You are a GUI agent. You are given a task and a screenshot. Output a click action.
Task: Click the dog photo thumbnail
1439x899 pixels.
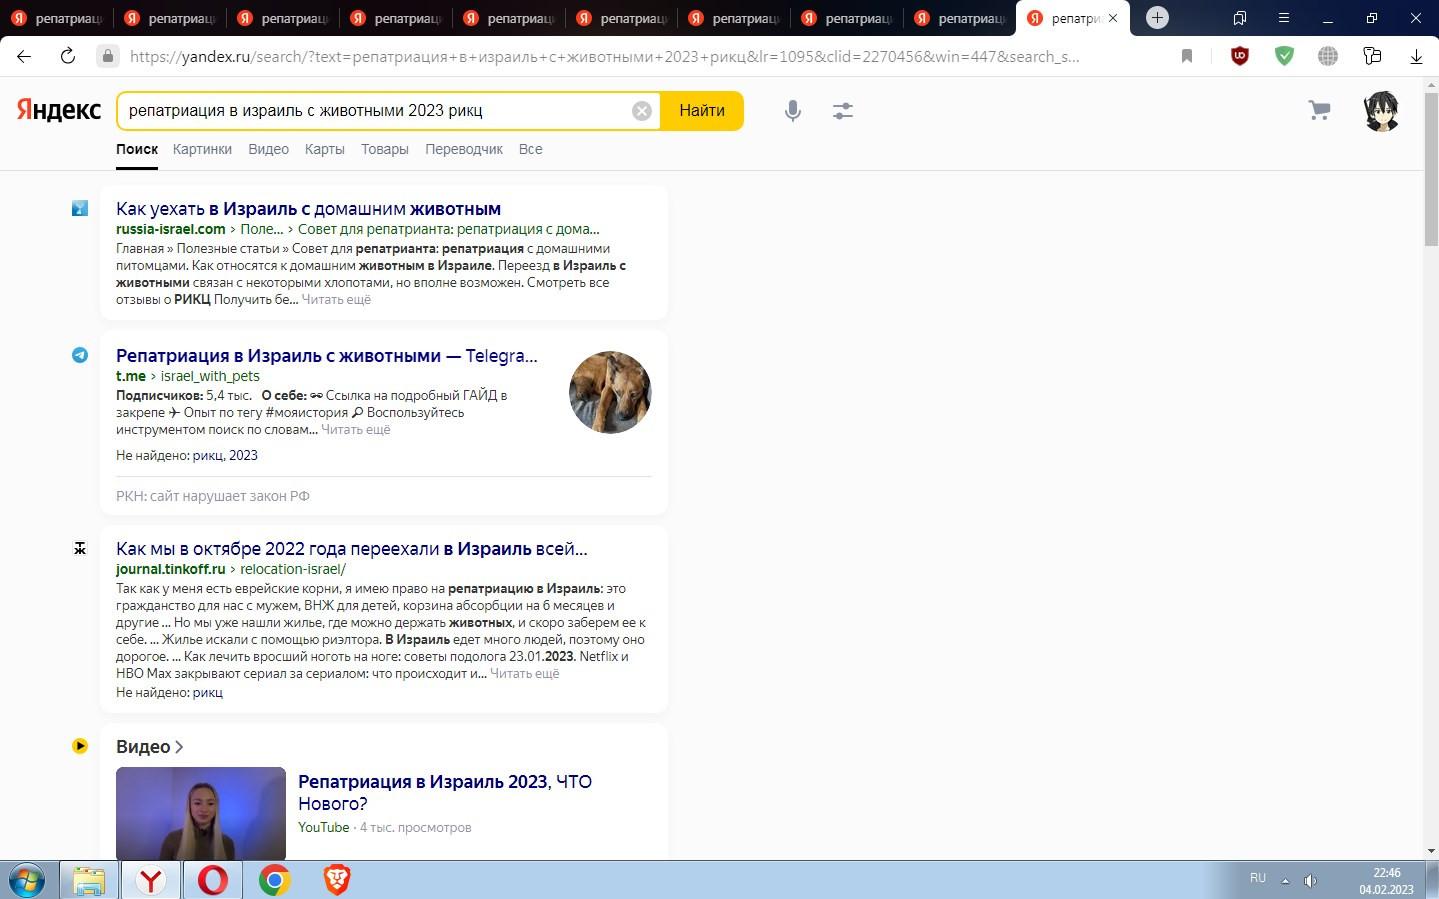(x=610, y=392)
